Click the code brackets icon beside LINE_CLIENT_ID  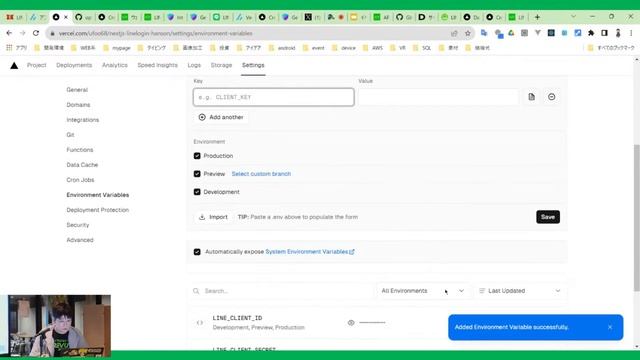(200, 323)
